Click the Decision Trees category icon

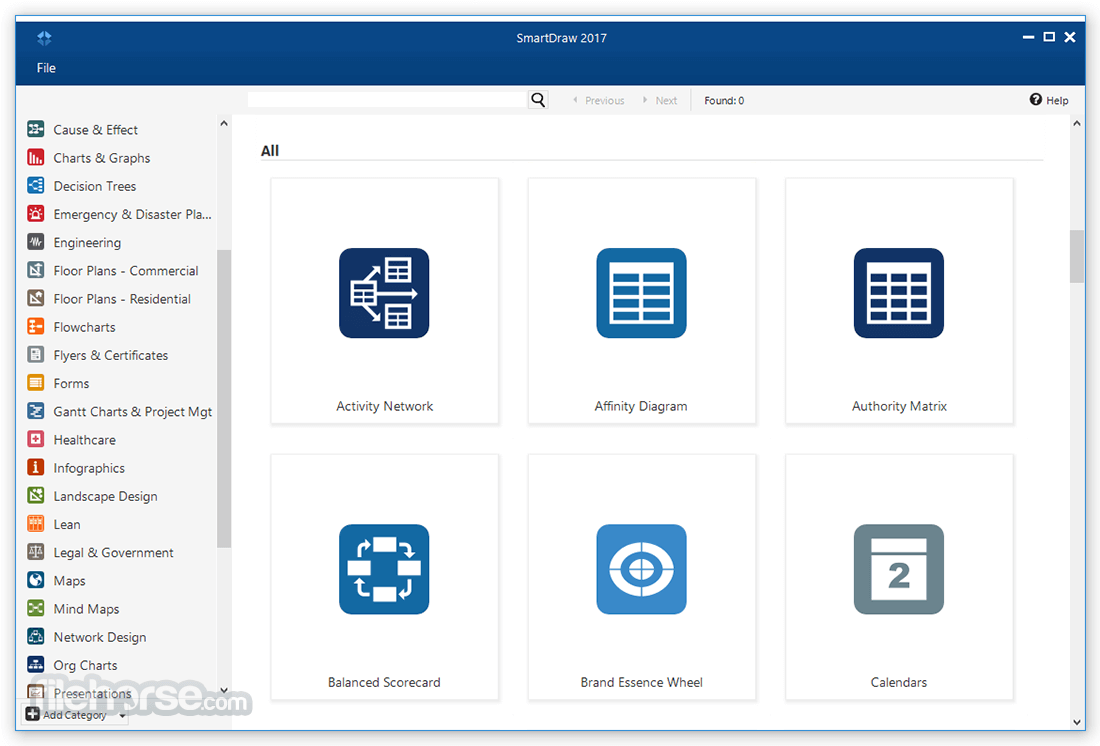tap(36, 185)
